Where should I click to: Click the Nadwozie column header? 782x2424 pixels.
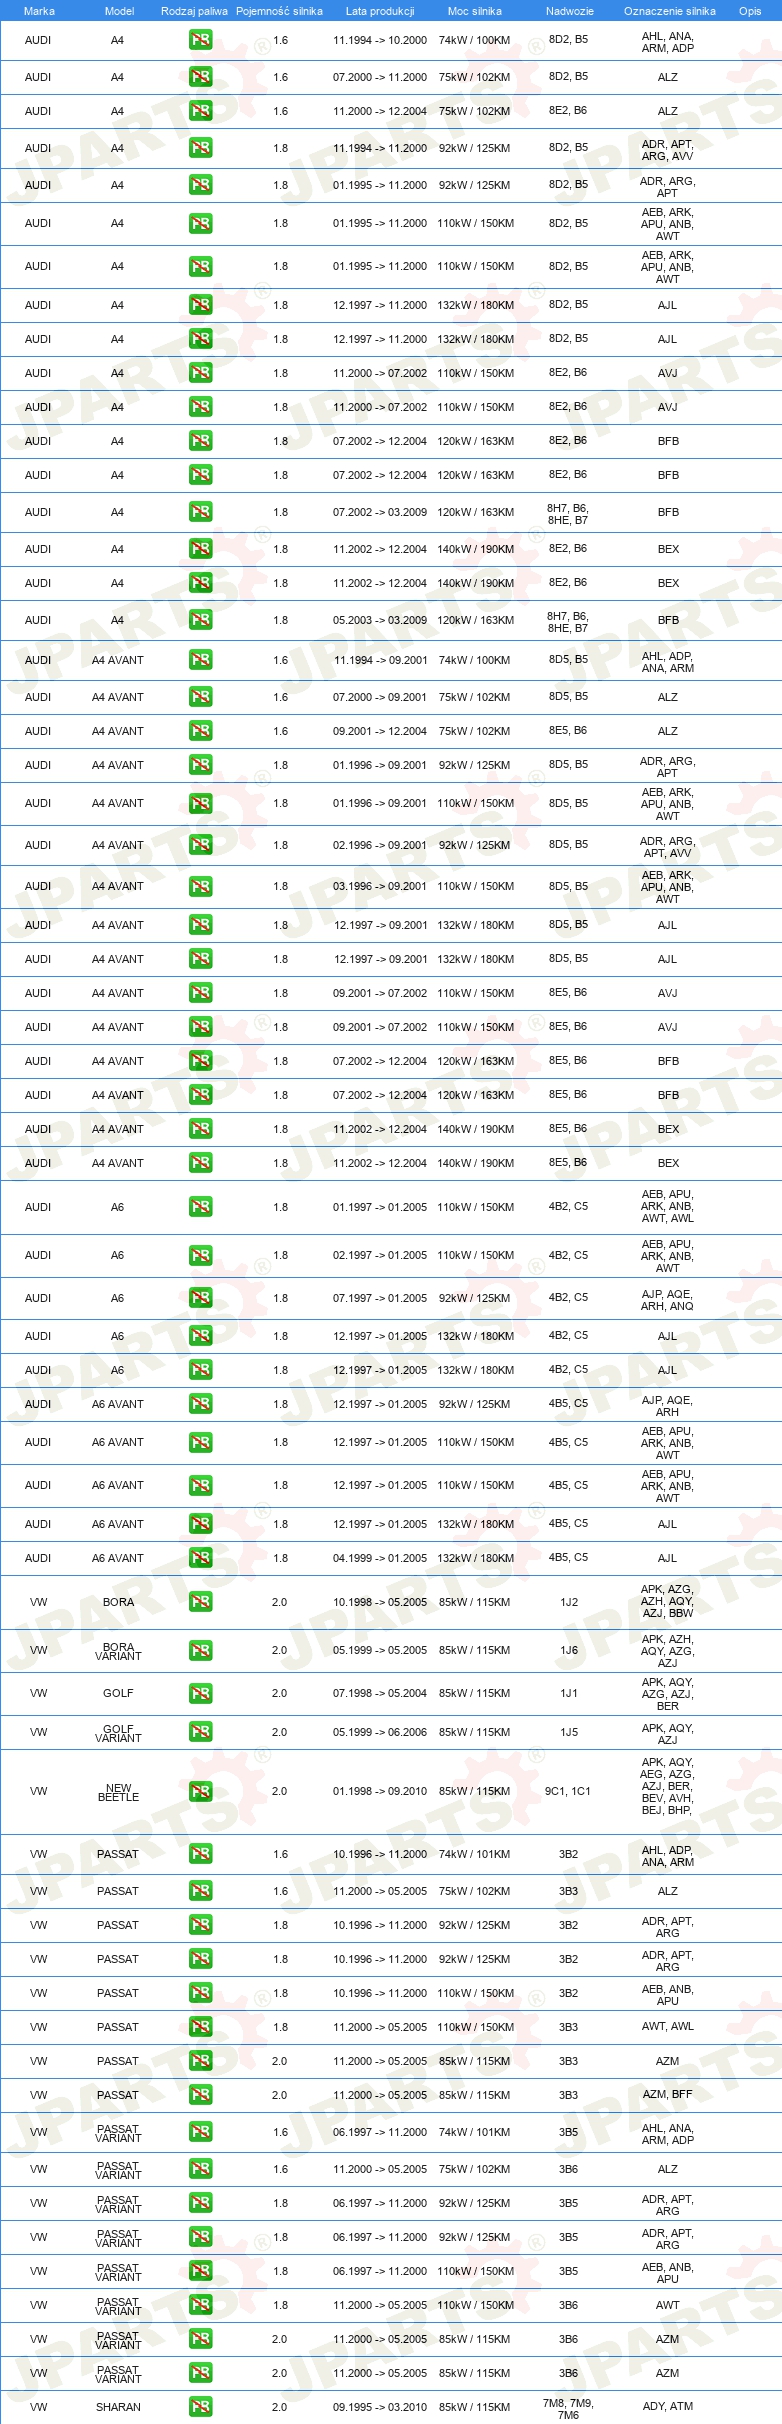click(569, 11)
